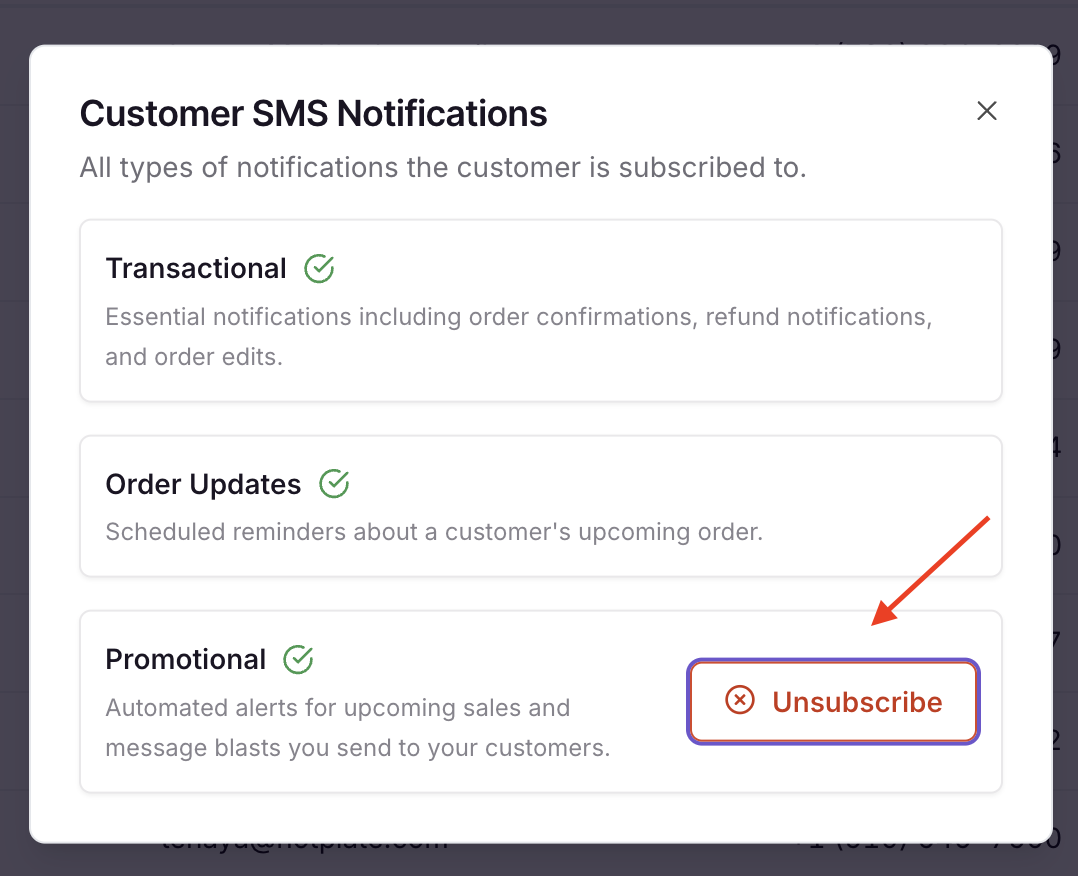Click the red arrow annotation
The width and height of the screenshot is (1078, 876).
pos(931,571)
